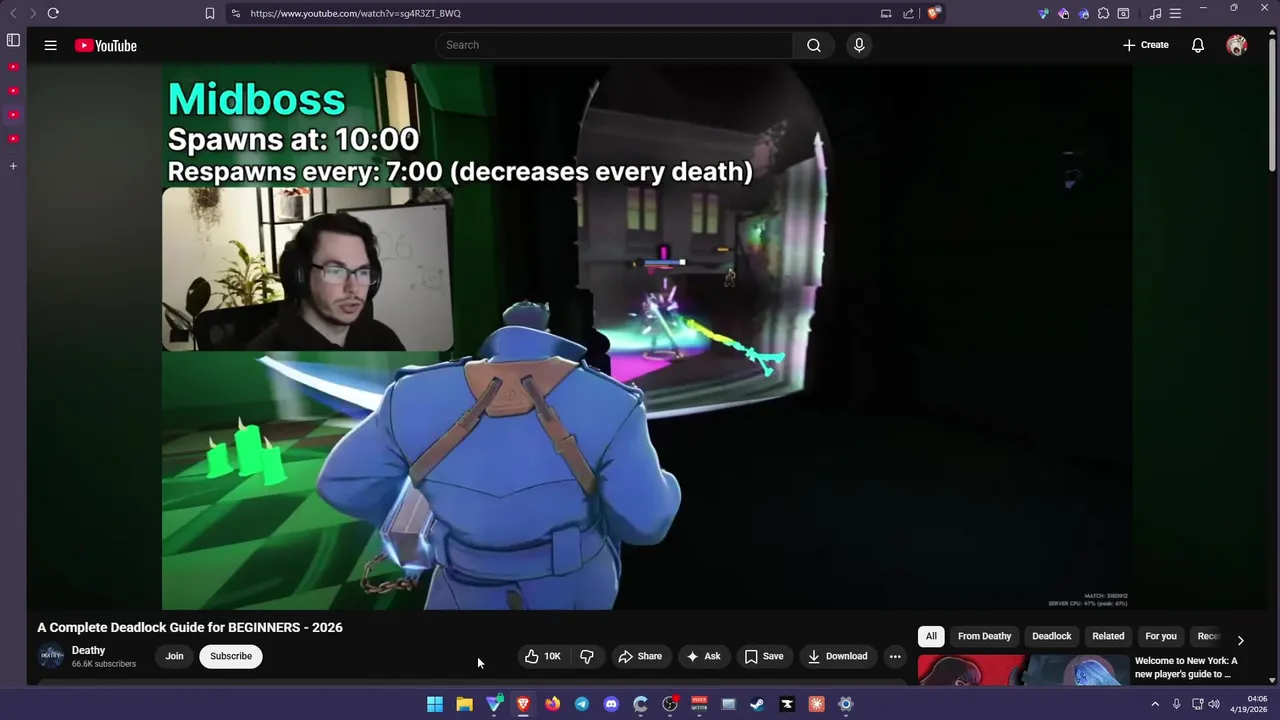
Task: Click the video title text
Action: 190,627
